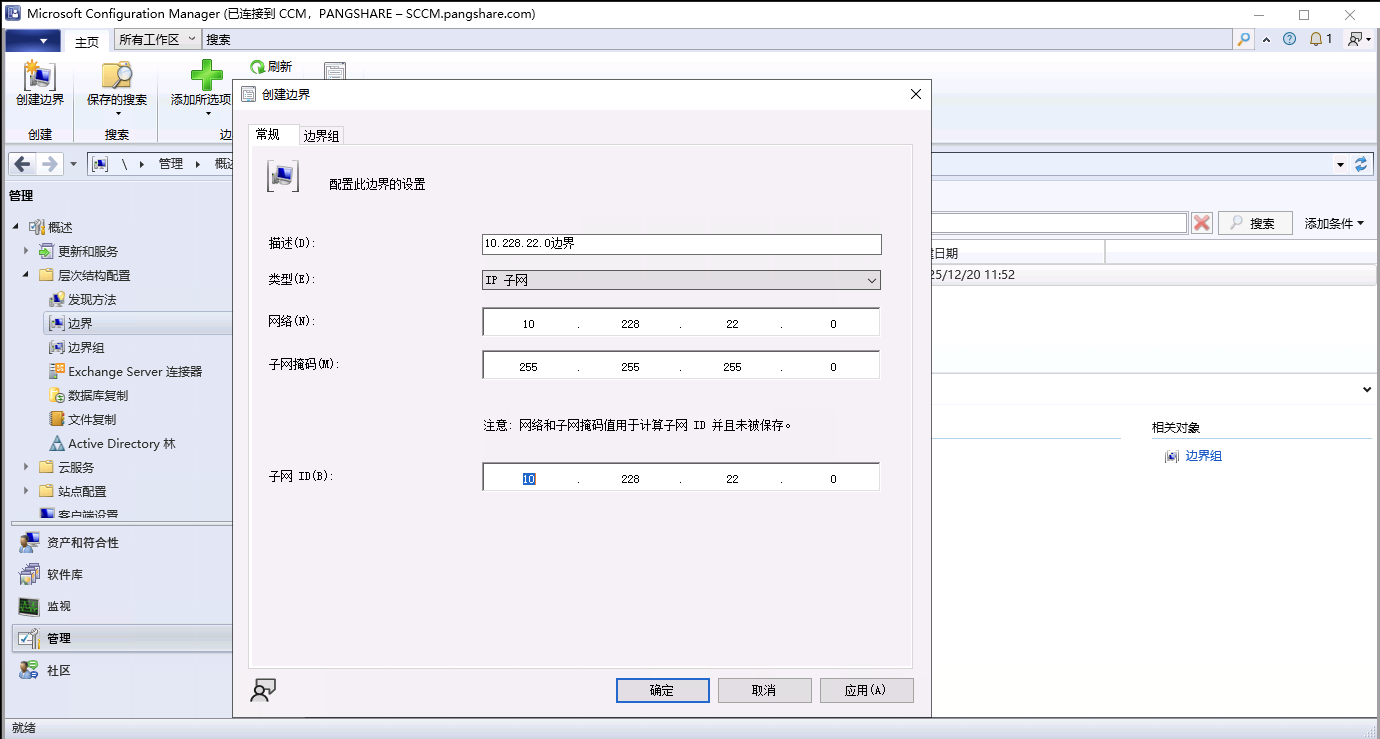Expand the Cloud Services (云服务) node
This screenshot has width=1380, height=739.
click(26, 467)
